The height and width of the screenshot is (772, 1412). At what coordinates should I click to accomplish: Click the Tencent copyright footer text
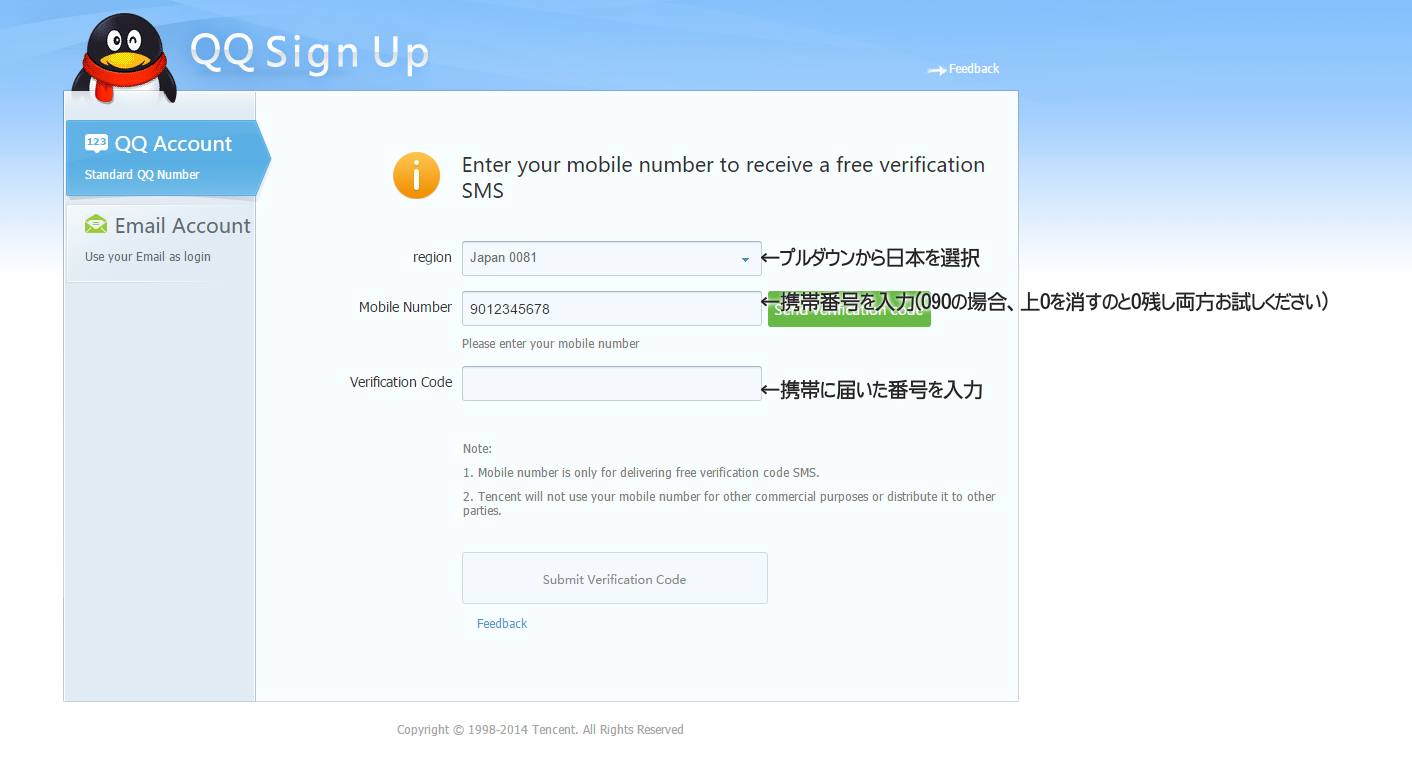[540, 730]
